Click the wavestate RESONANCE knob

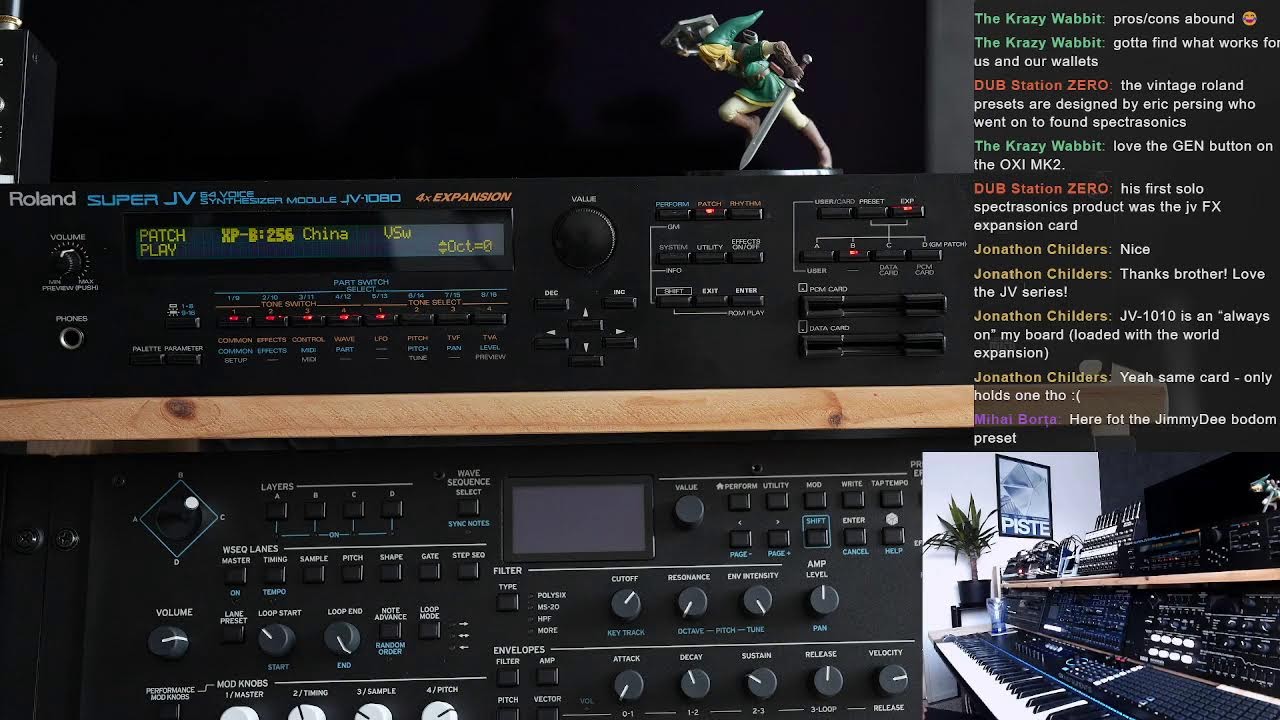tap(691, 602)
